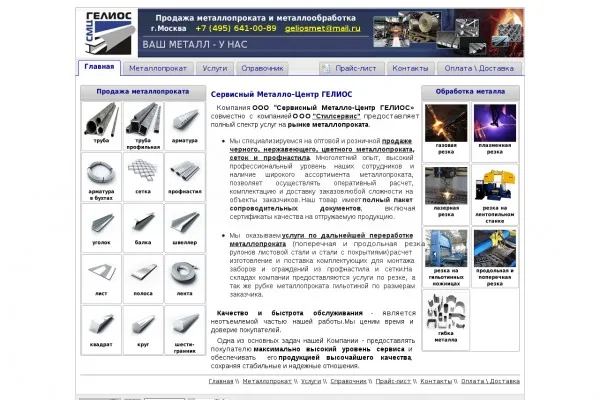
Task: Follow услуги по дальнейшей переработке металлопроката link
Action: 321,240
